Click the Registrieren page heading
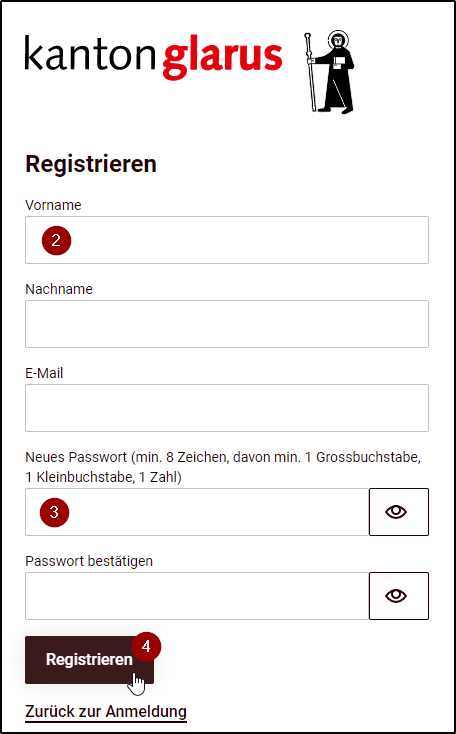This screenshot has height=734, width=456. tap(91, 164)
